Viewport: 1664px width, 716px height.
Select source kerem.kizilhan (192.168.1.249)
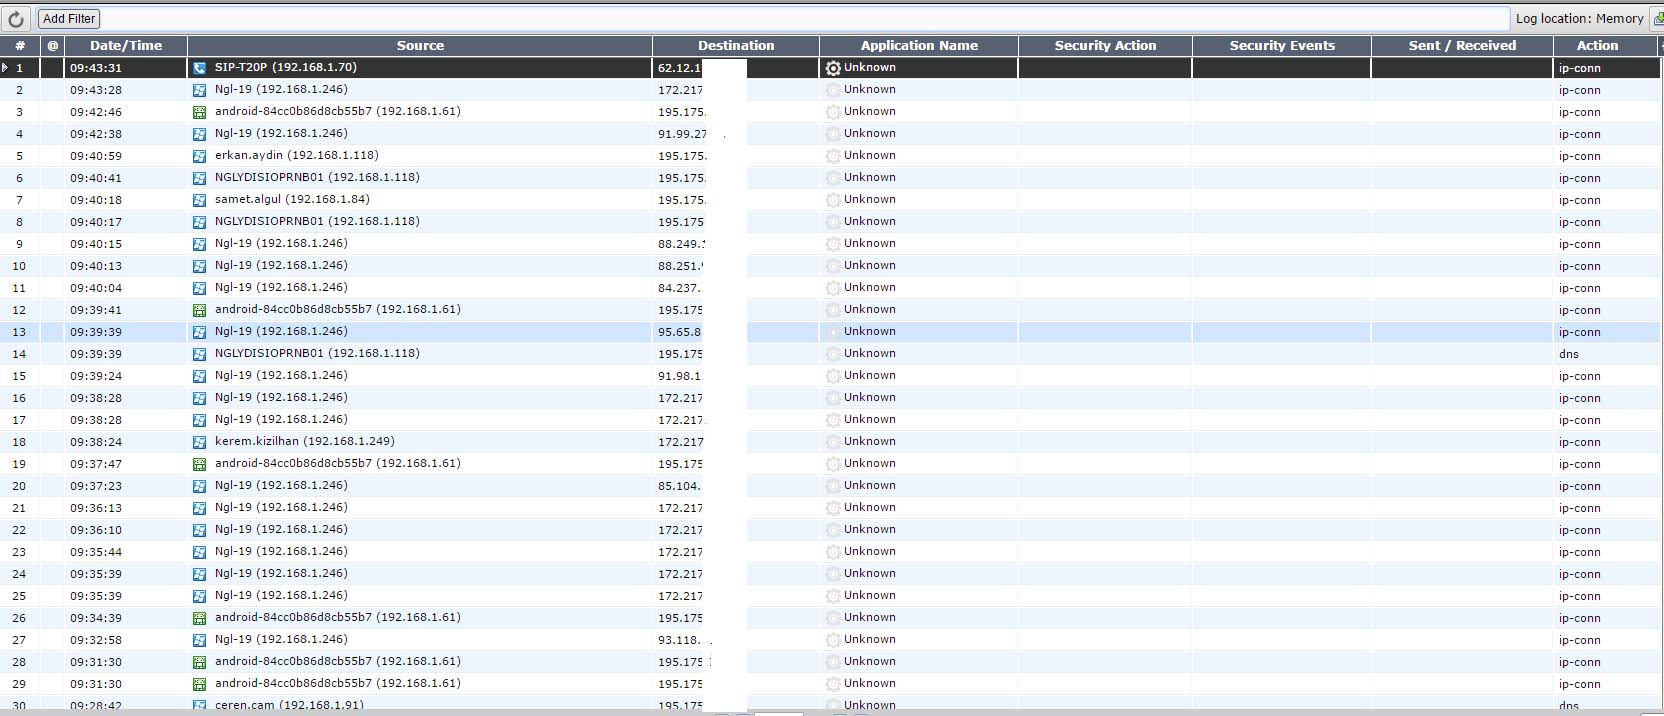coord(305,442)
